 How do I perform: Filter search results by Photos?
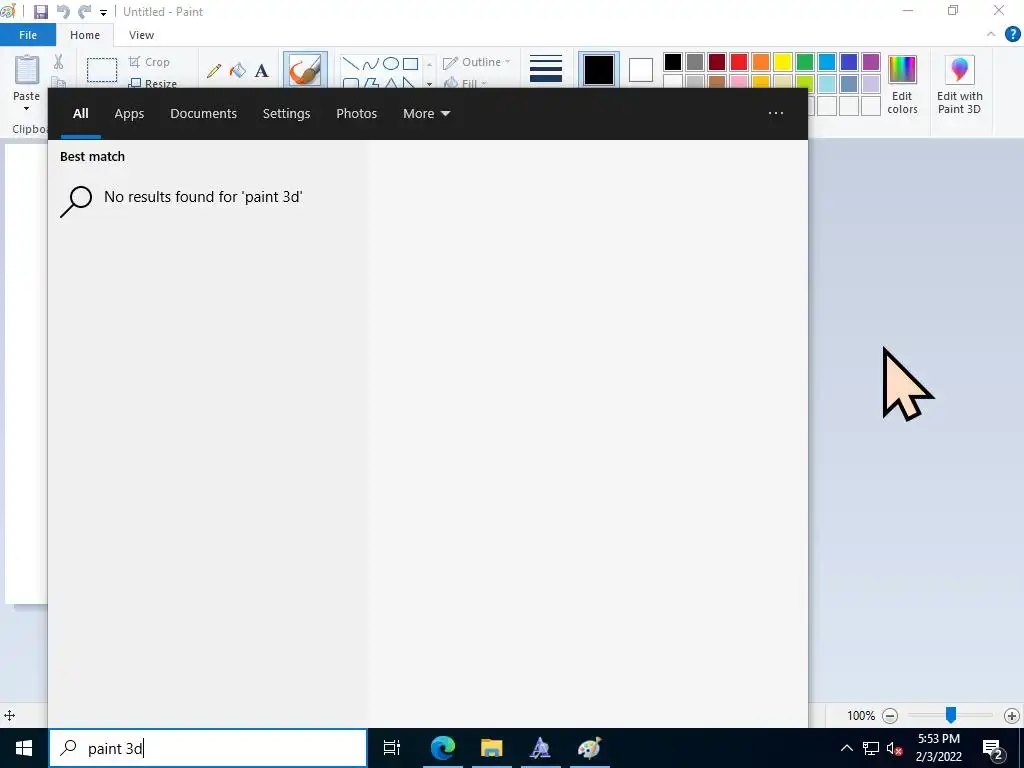point(357,114)
